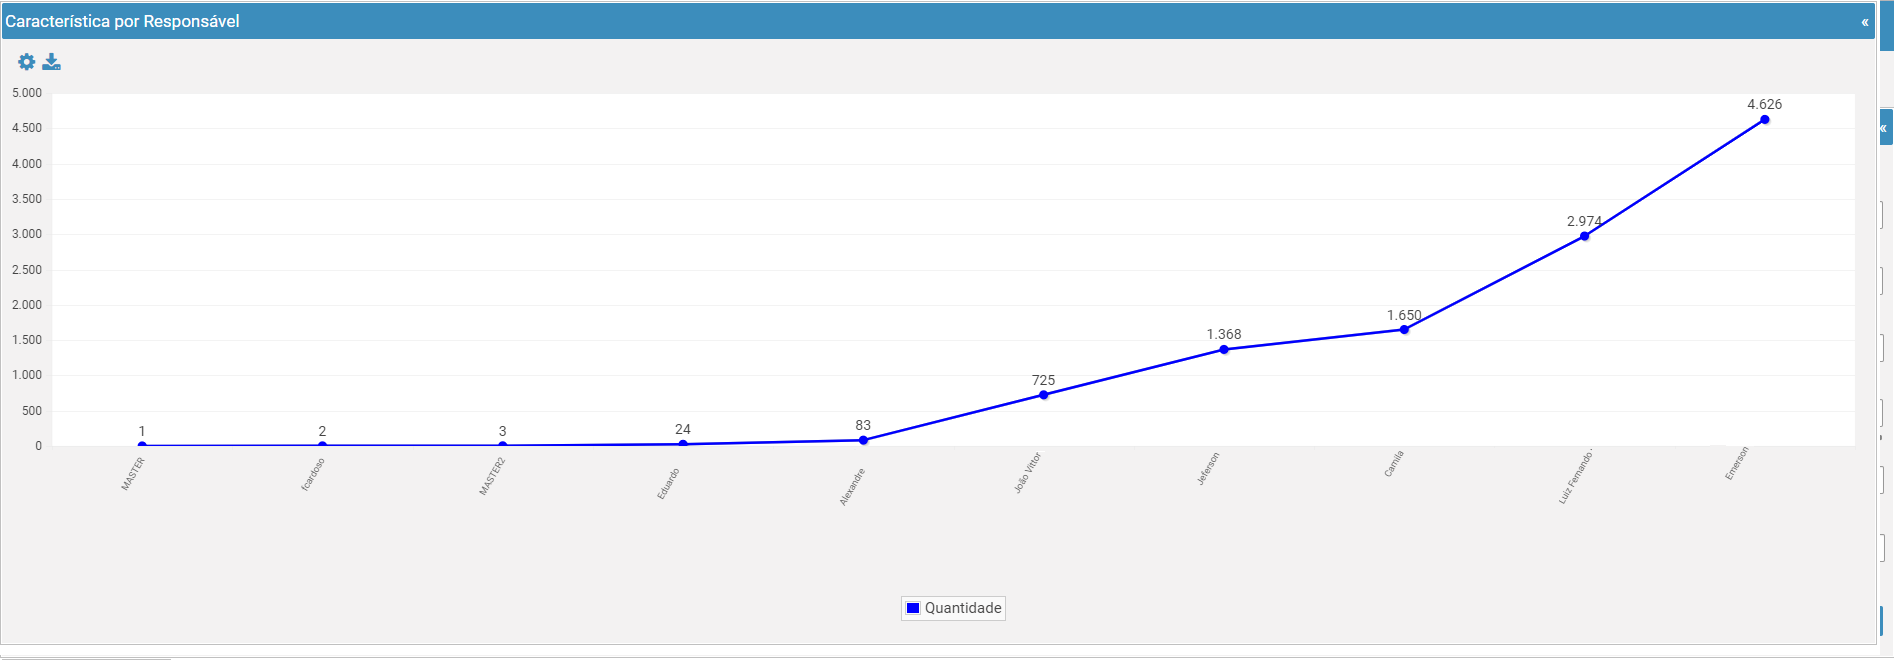Collapse the Característica por Responsável panel
1894x660 pixels.
1864,22
